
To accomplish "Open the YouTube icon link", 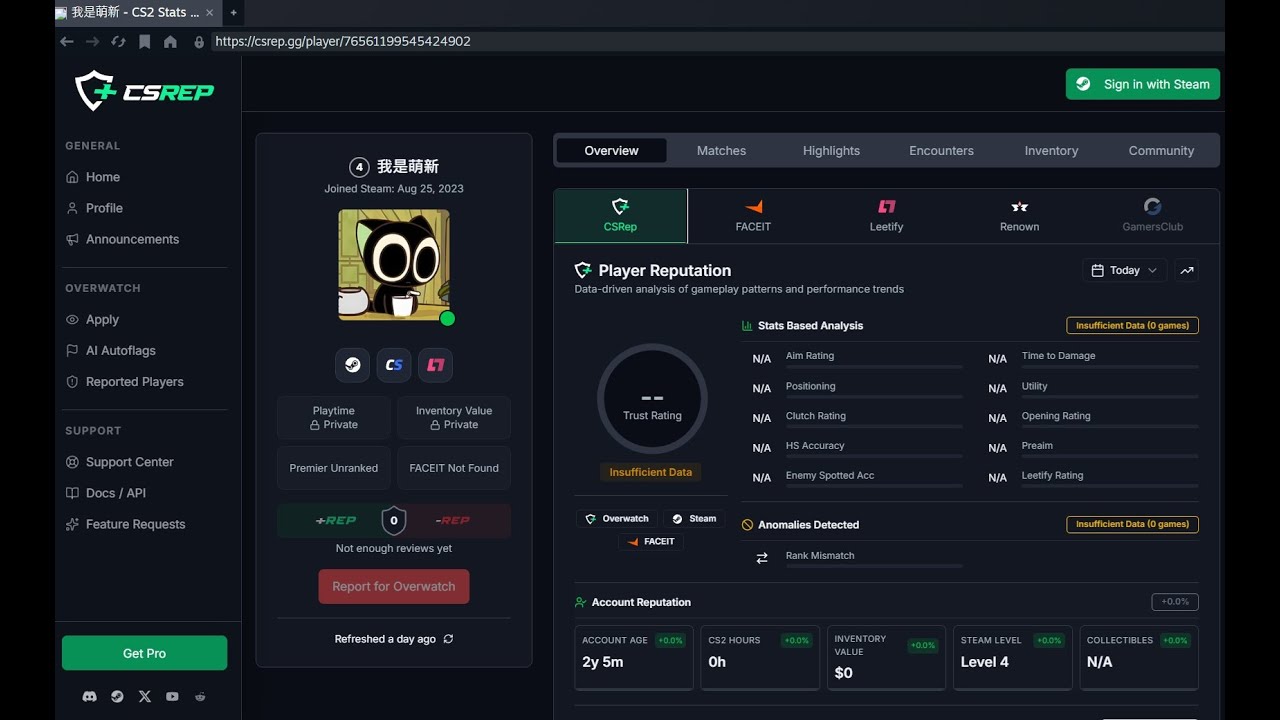I will tap(172, 696).
